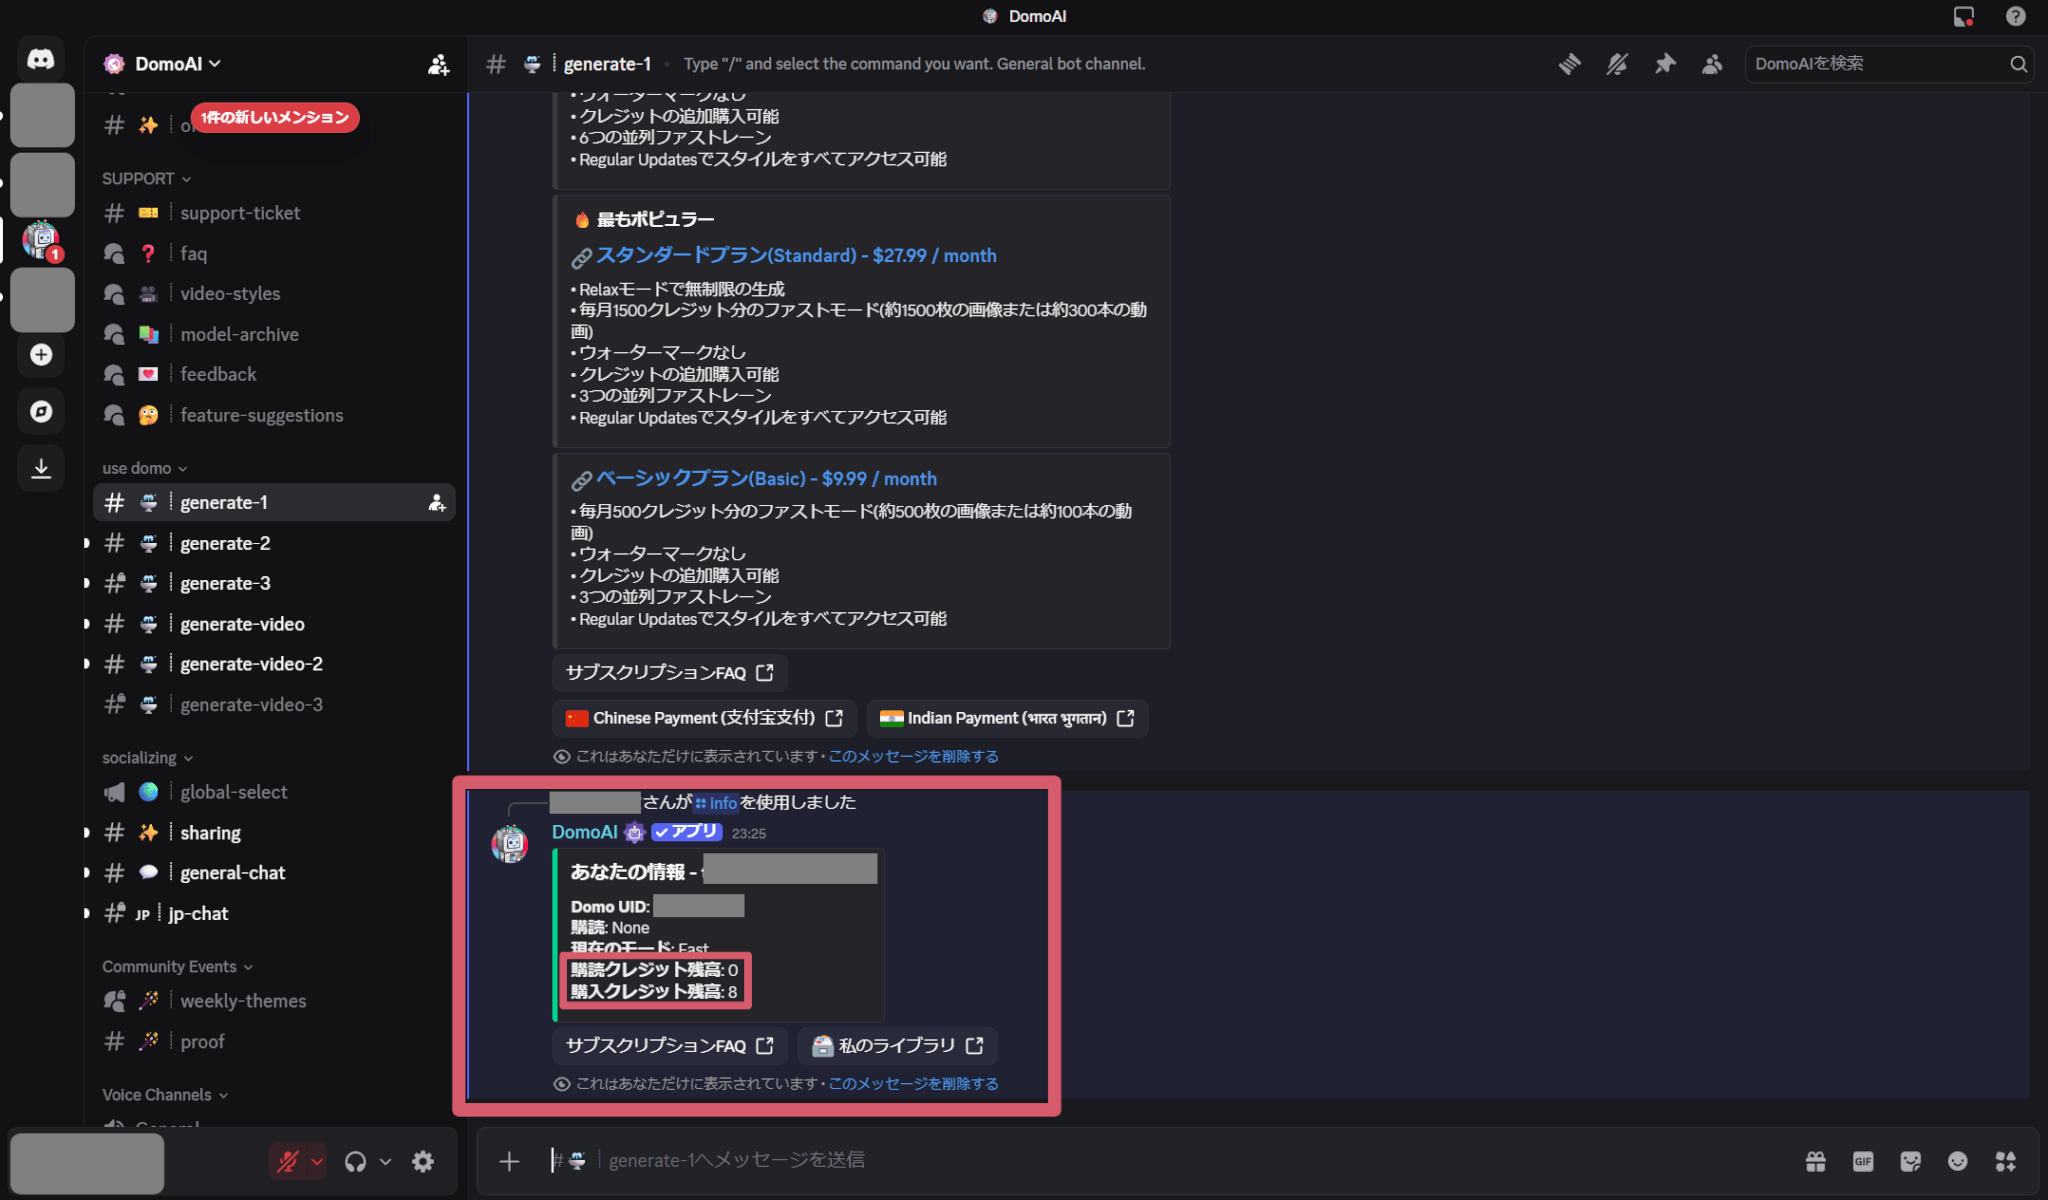Switch to the generate-video channel
This screenshot has width=2048, height=1200.
point(242,624)
